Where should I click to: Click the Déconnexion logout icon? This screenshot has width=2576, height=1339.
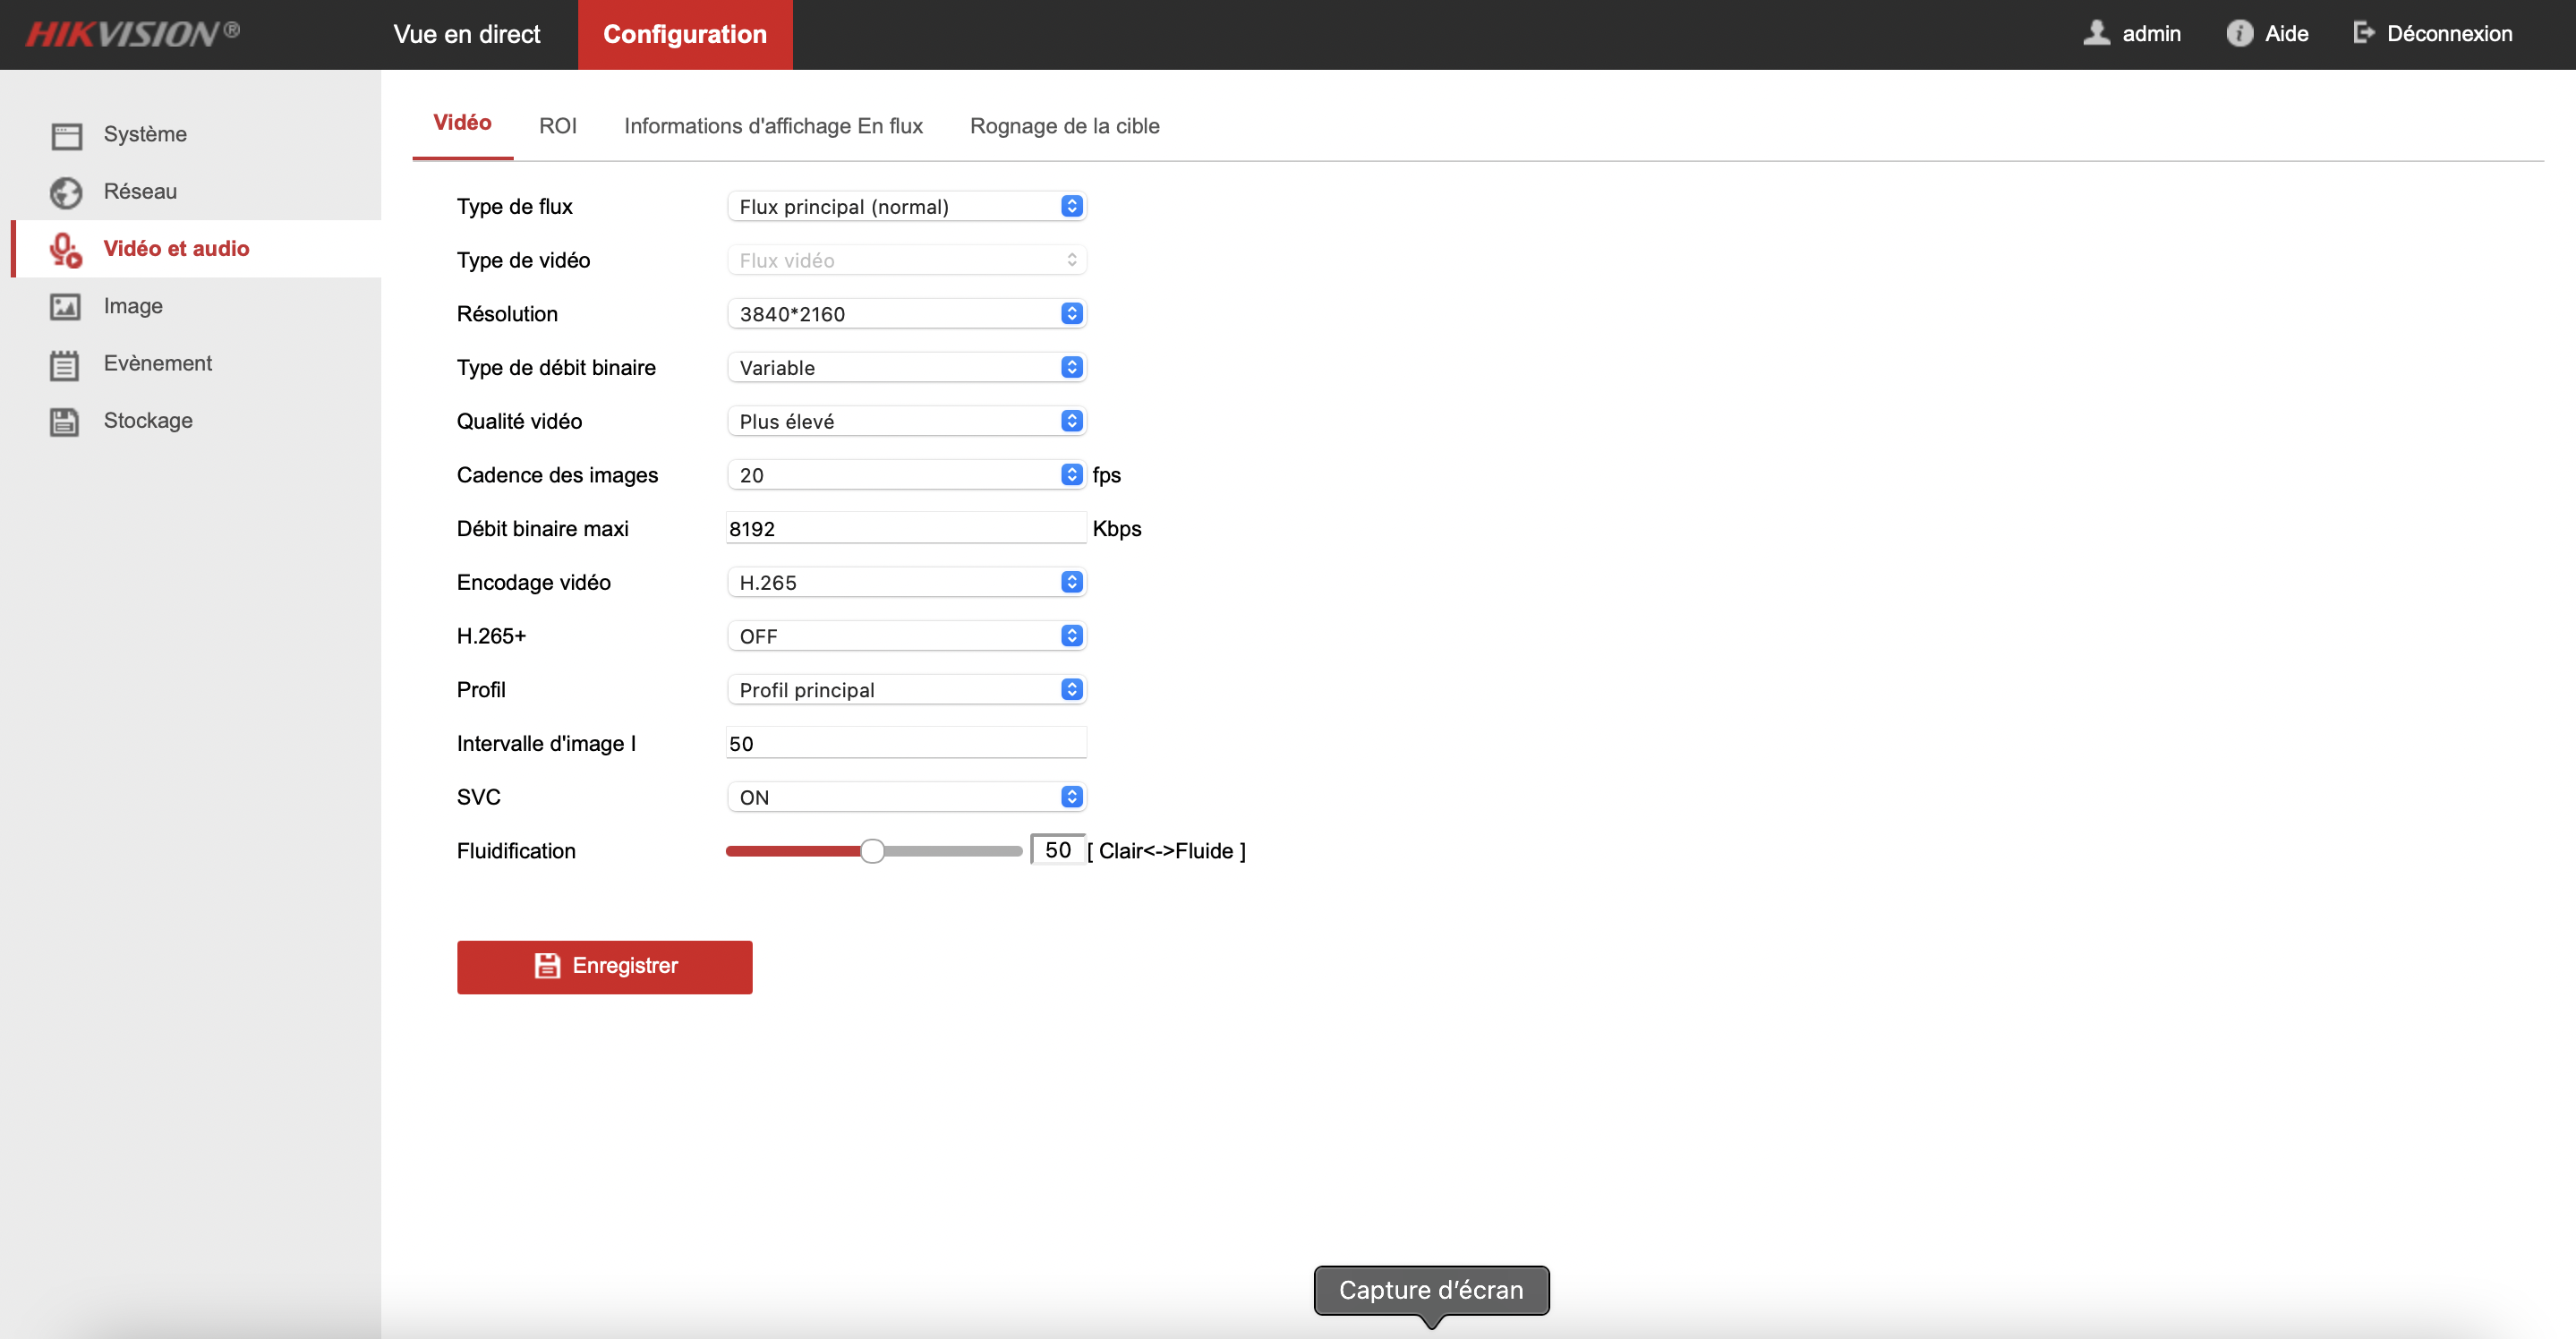click(2364, 32)
